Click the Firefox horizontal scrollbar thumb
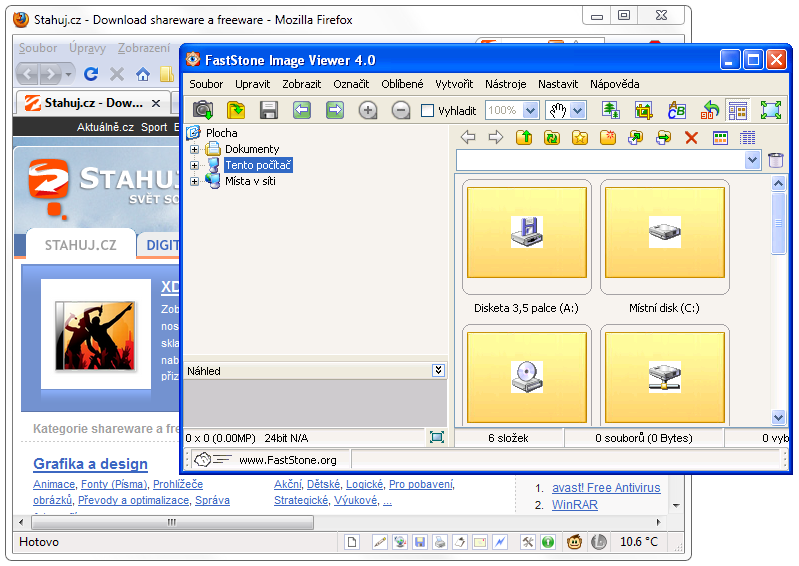 tap(172, 522)
